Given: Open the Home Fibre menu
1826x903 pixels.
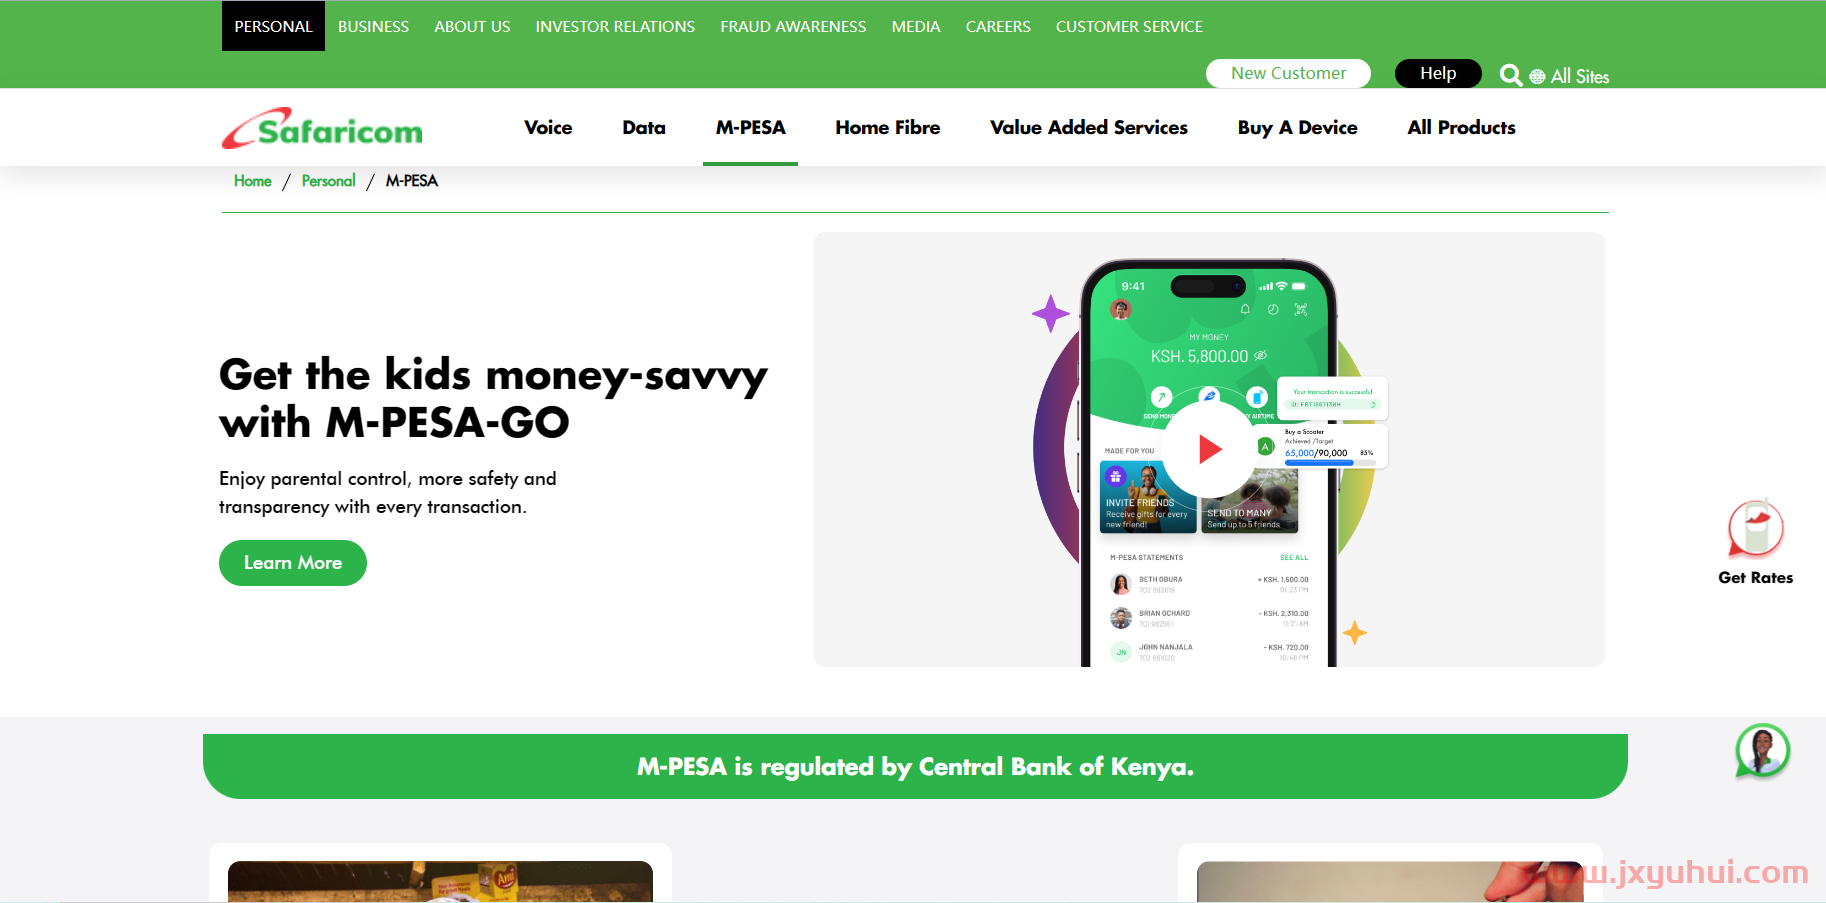Looking at the screenshot, I should pyautogui.click(x=888, y=127).
